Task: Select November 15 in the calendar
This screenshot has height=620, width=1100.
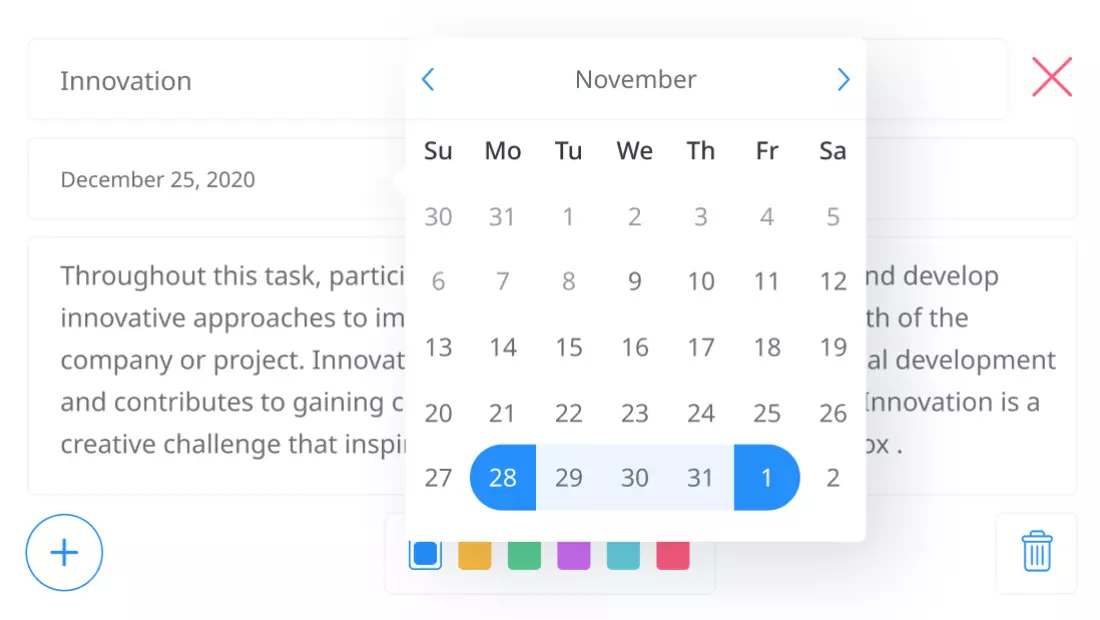Action: click(x=568, y=347)
